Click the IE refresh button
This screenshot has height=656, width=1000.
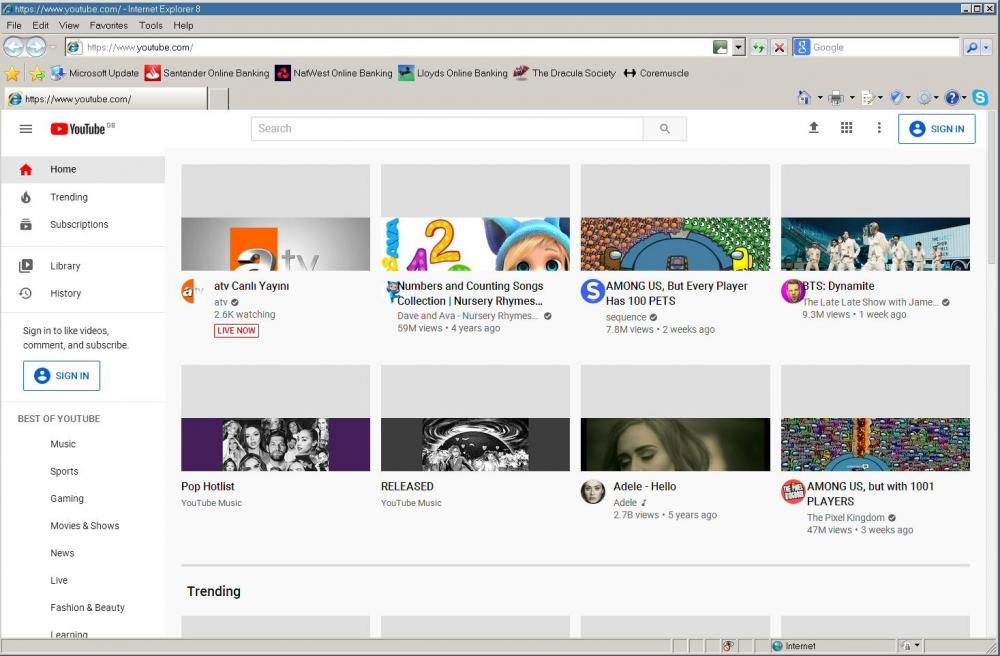tap(760, 48)
